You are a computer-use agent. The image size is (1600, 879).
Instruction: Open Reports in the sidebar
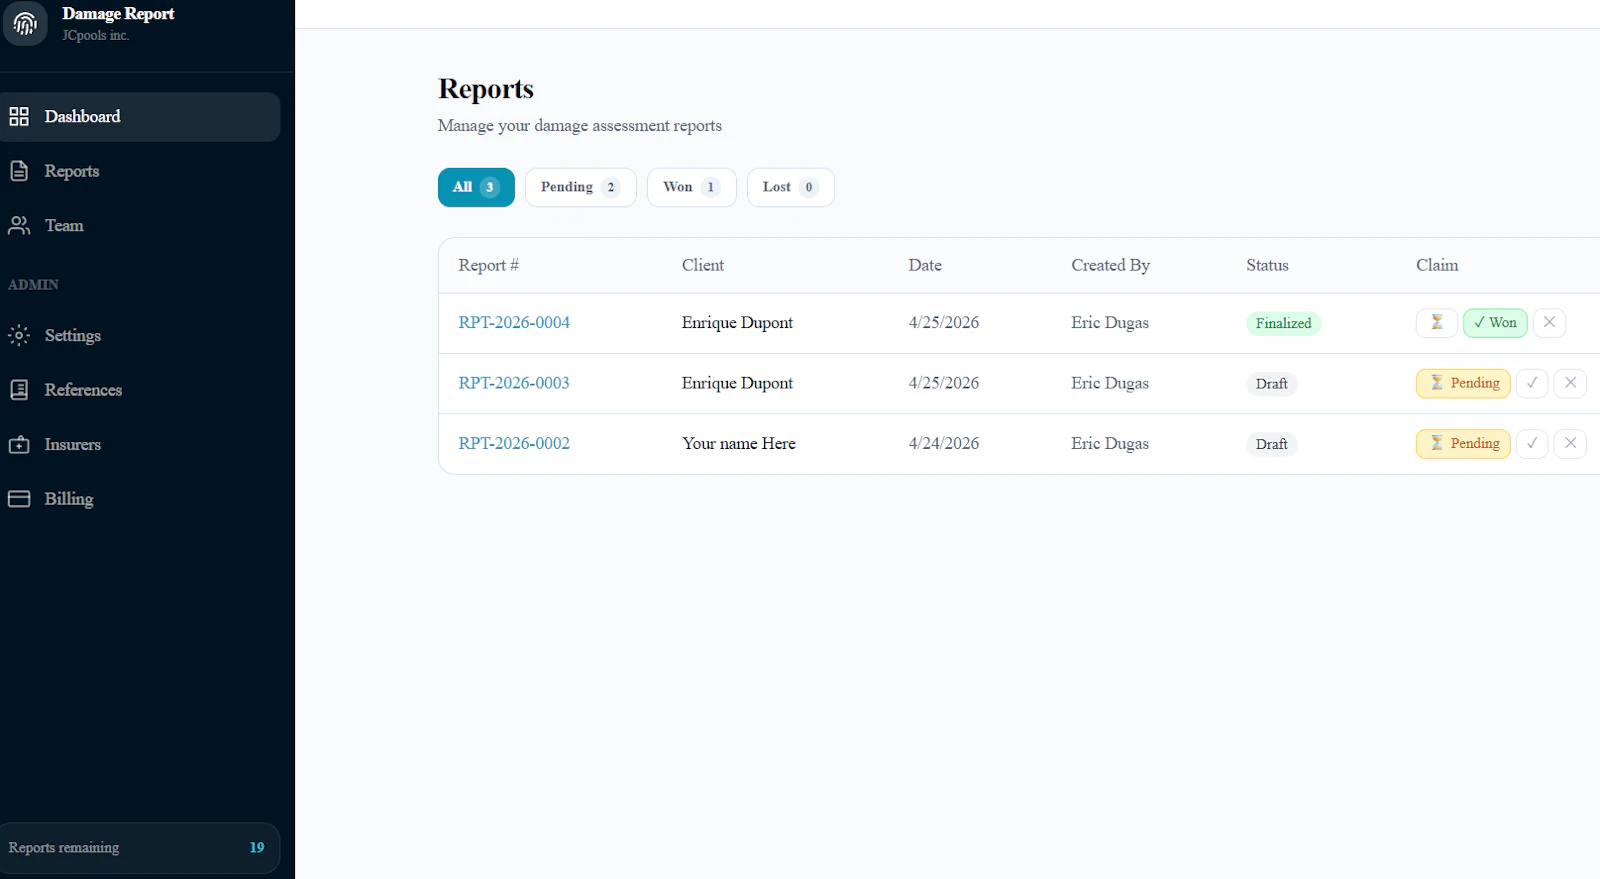tap(140, 171)
